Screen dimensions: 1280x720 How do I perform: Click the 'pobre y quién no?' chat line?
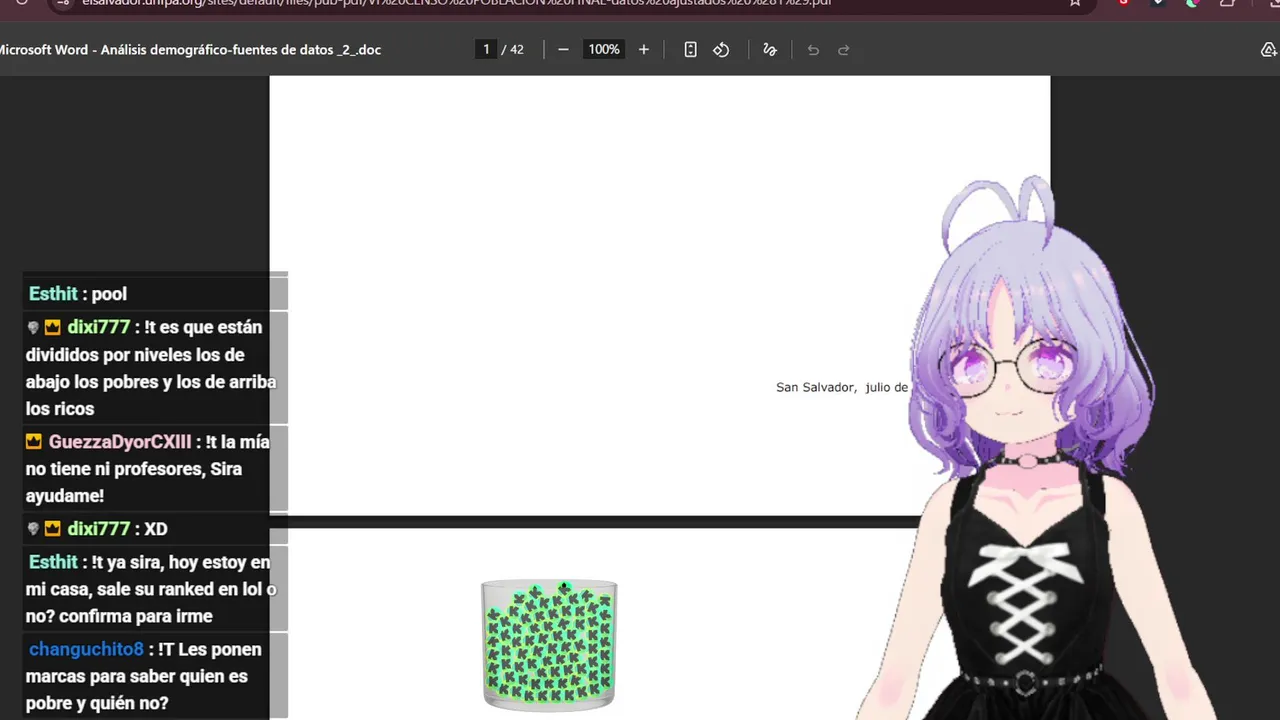point(97,704)
